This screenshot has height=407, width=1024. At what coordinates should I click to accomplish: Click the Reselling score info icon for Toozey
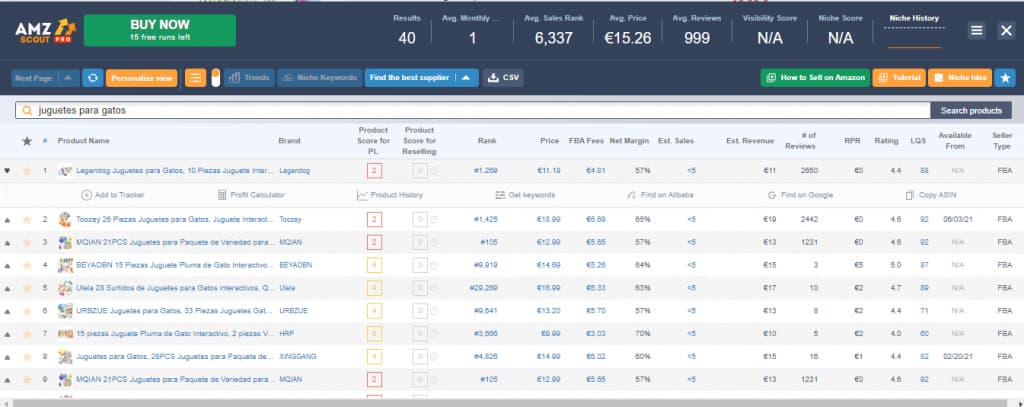click(x=434, y=220)
